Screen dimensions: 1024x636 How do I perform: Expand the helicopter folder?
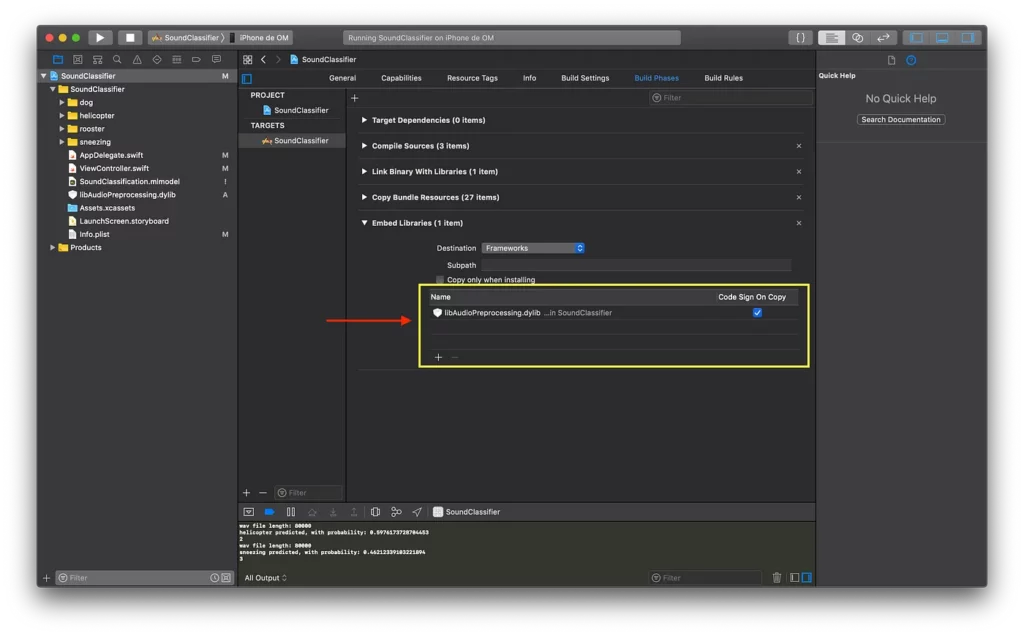pyautogui.click(x=61, y=116)
